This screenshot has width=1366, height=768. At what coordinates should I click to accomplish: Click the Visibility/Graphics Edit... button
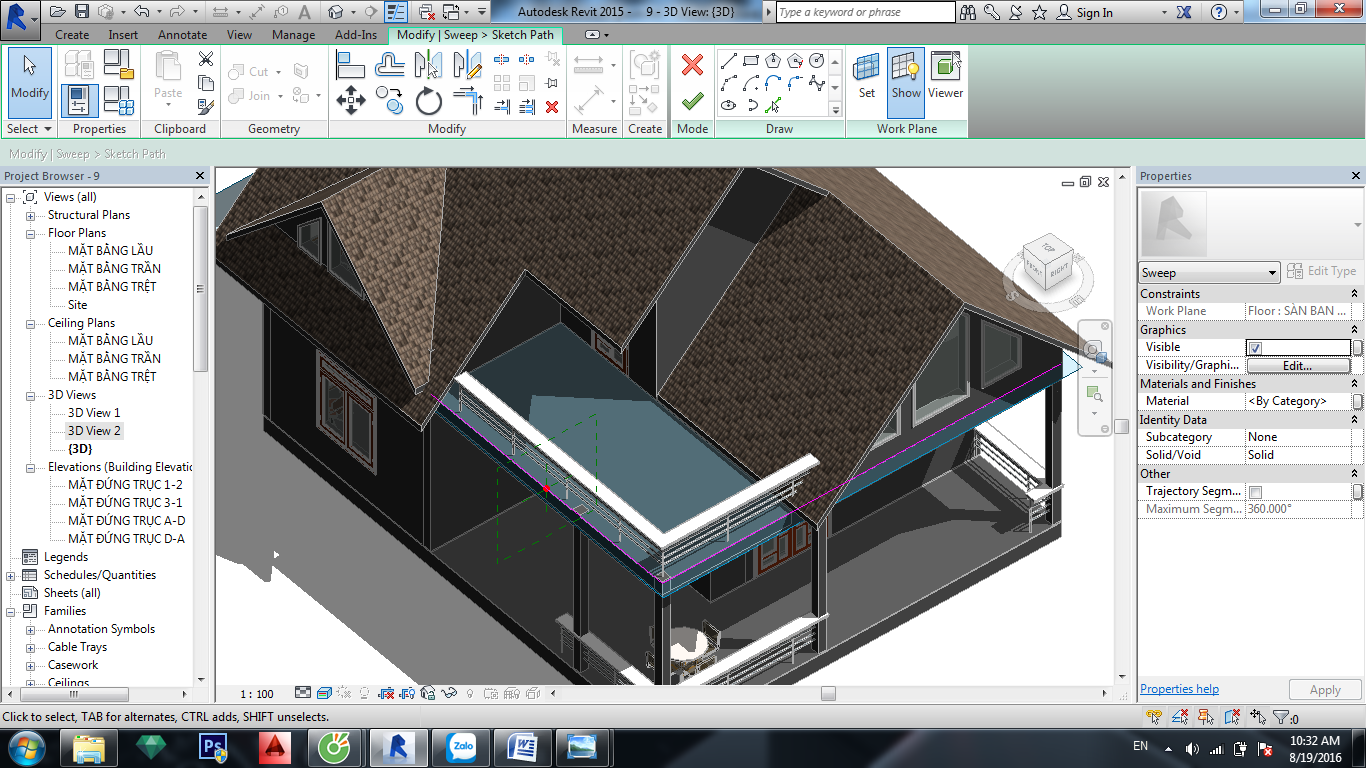pyautogui.click(x=1297, y=366)
